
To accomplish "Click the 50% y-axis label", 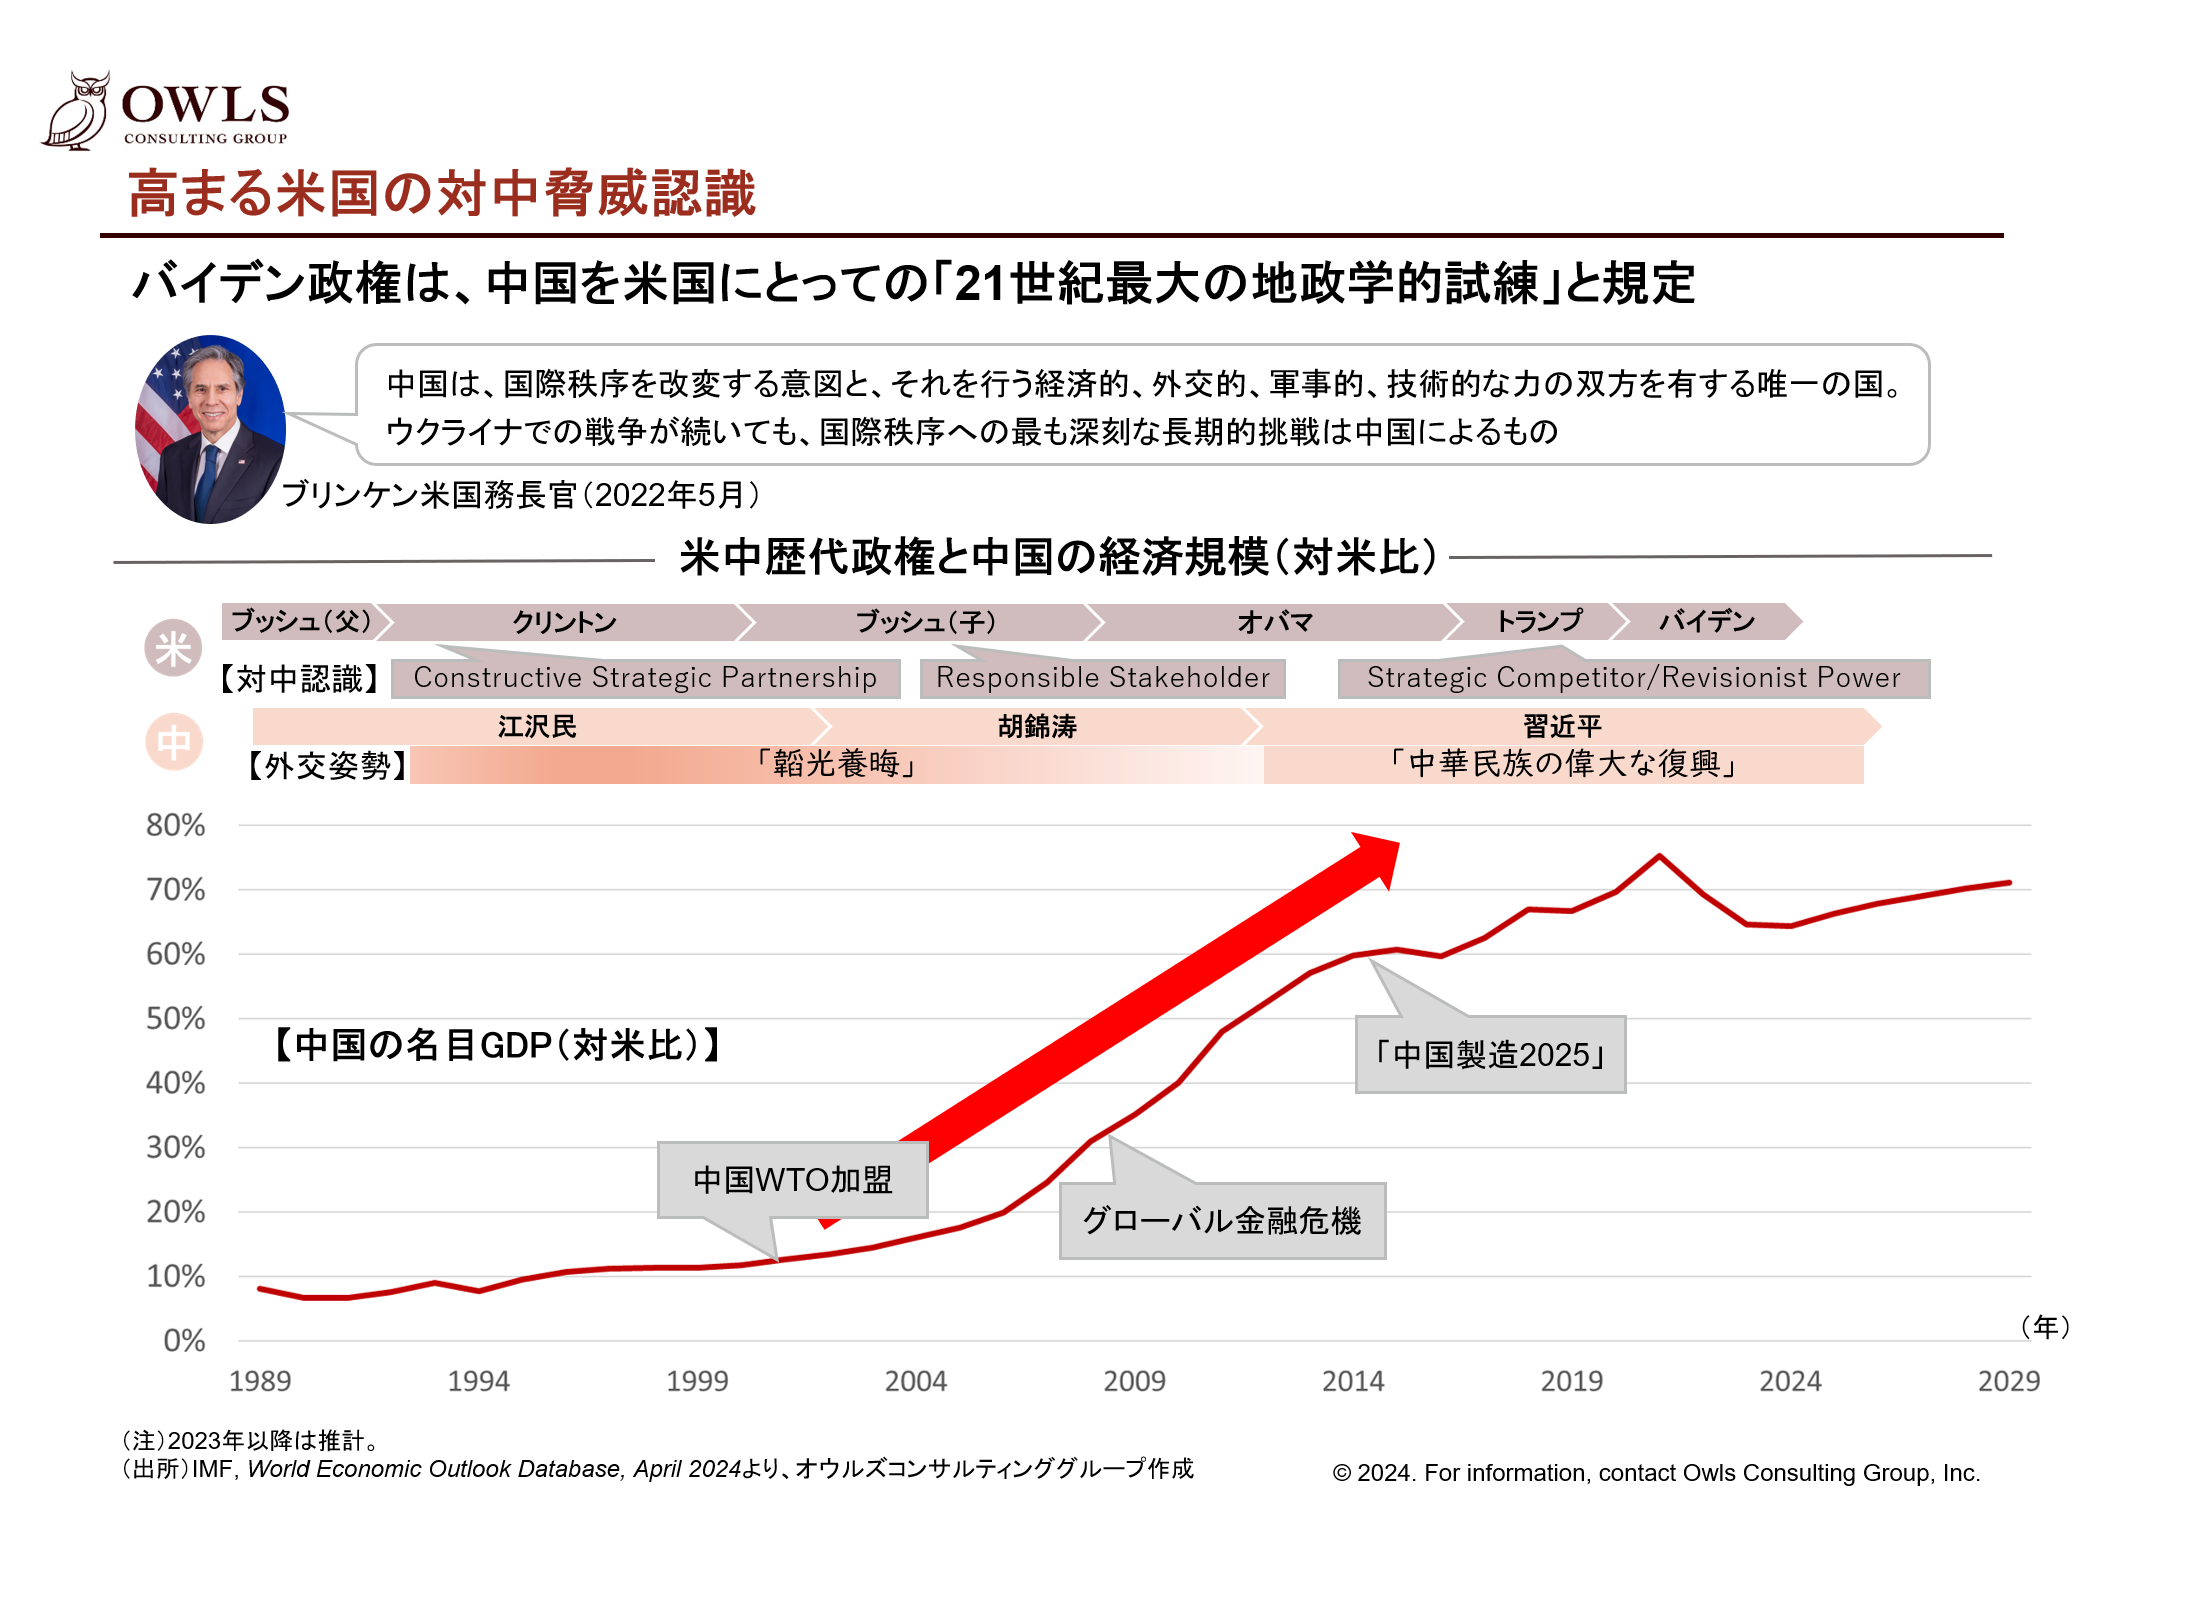I will click(176, 1019).
